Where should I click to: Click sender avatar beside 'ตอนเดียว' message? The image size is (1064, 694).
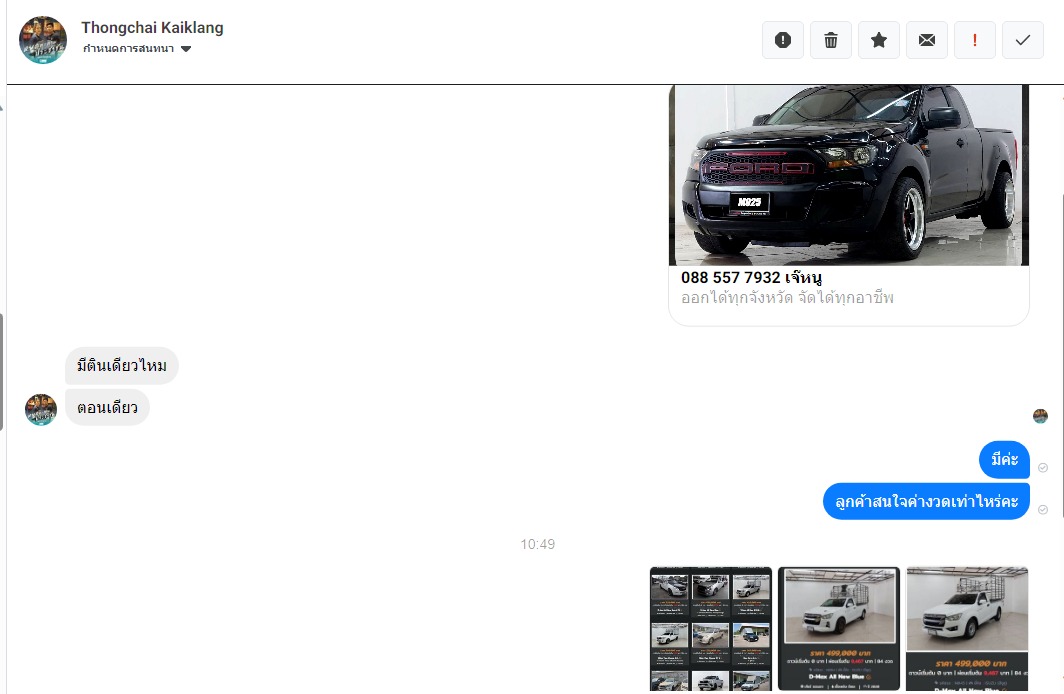(41, 409)
